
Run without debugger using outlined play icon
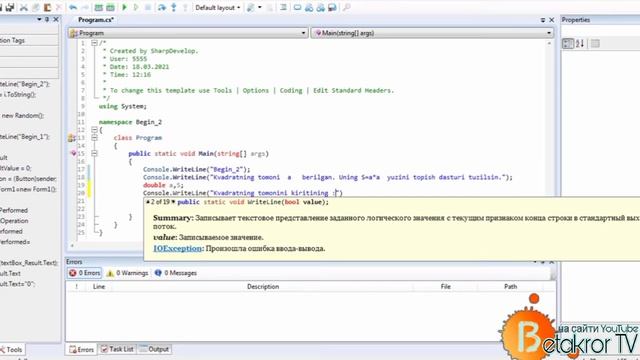coord(136,7)
